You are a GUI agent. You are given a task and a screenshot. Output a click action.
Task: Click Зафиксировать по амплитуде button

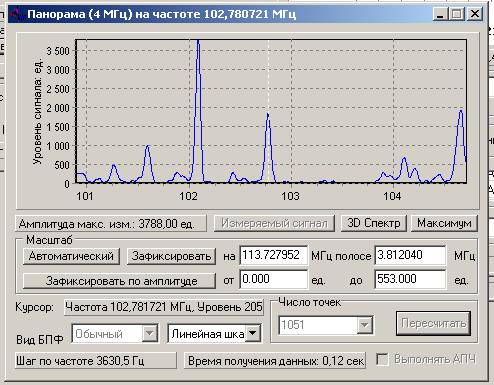click(119, 281)
